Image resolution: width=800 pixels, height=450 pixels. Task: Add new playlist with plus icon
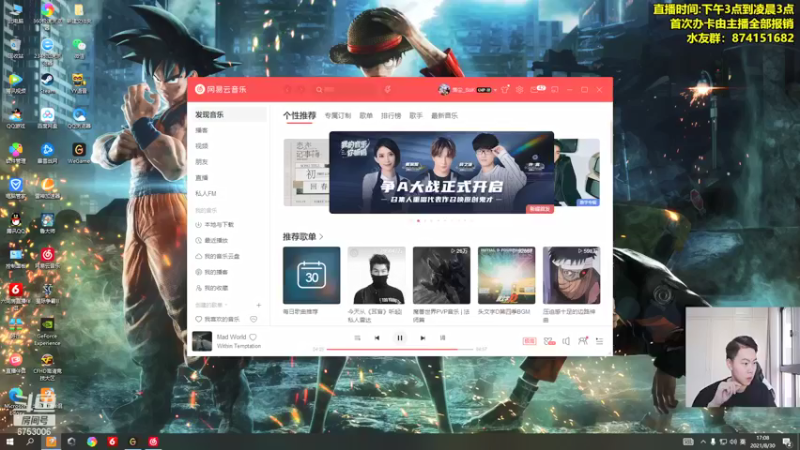[x=259, y=305]
